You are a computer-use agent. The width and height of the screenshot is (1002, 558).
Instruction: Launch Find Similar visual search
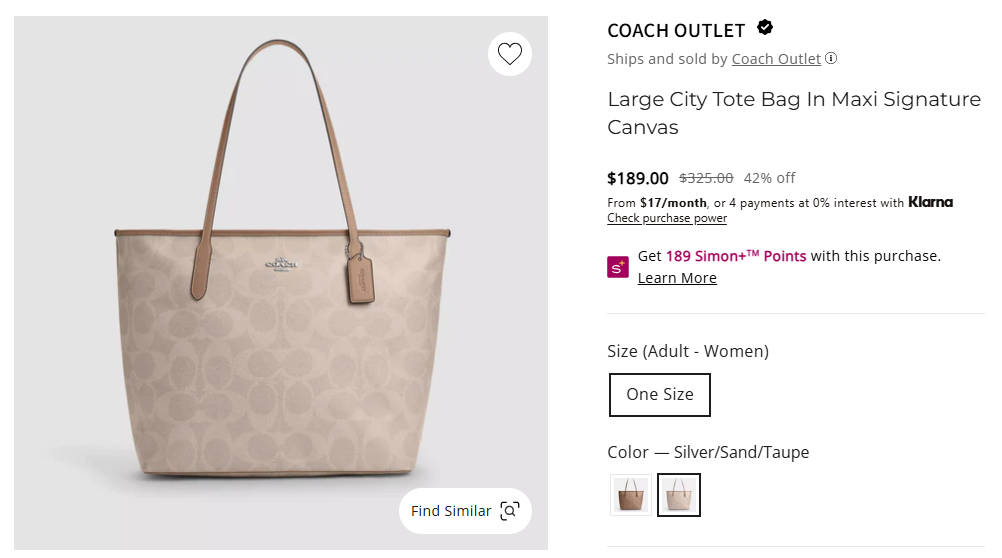[x=465, y=511]
